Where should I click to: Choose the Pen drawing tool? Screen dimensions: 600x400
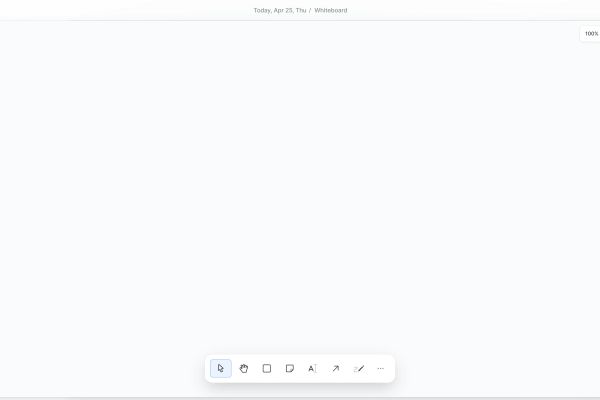(359, 368)
